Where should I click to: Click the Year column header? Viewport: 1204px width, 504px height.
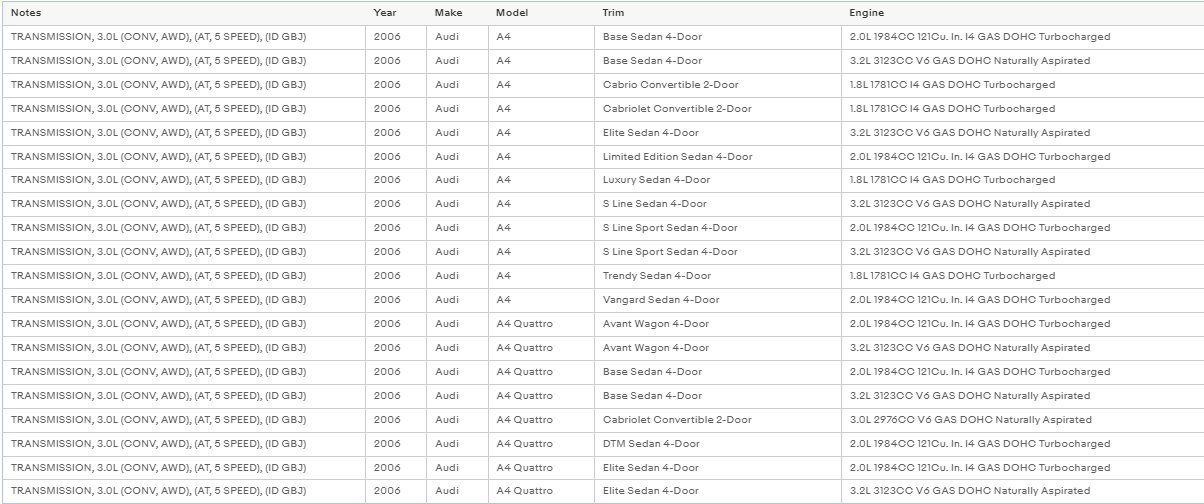pyautogui.click(x=396, y=12)
